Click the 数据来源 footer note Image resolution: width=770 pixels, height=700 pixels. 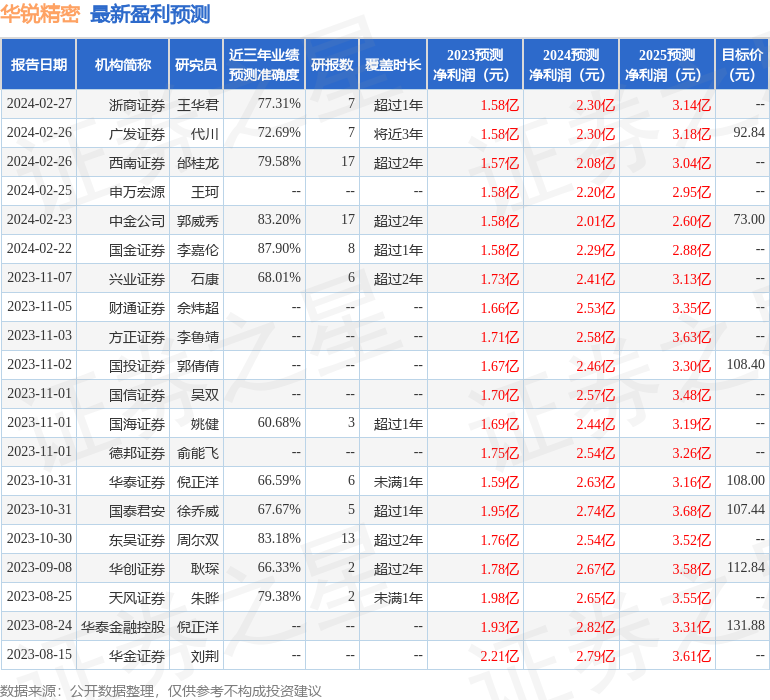[x=161, y=691]
